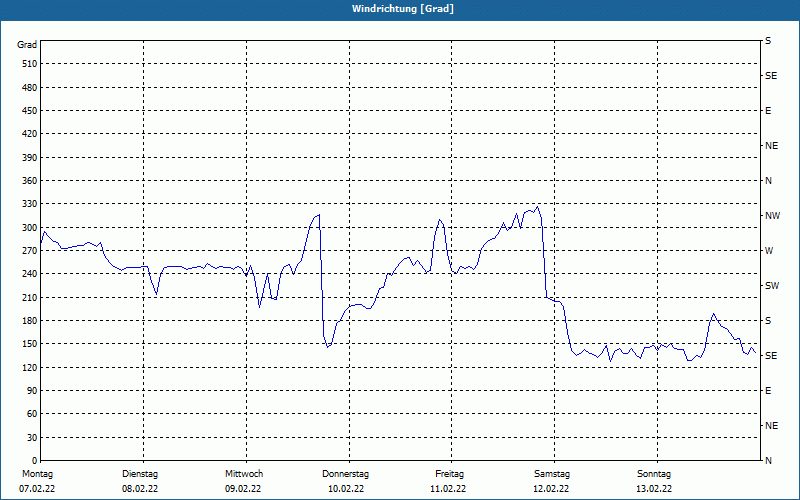Screen dimensions: 800x500
Task: Click the 0 y-axis value
Action: [34, 460]
